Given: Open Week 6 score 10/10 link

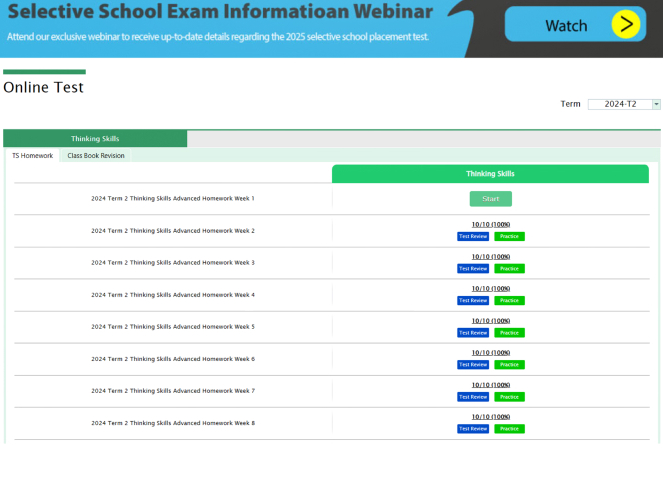Looking at the screenshot, I should [x=490, y=353].
